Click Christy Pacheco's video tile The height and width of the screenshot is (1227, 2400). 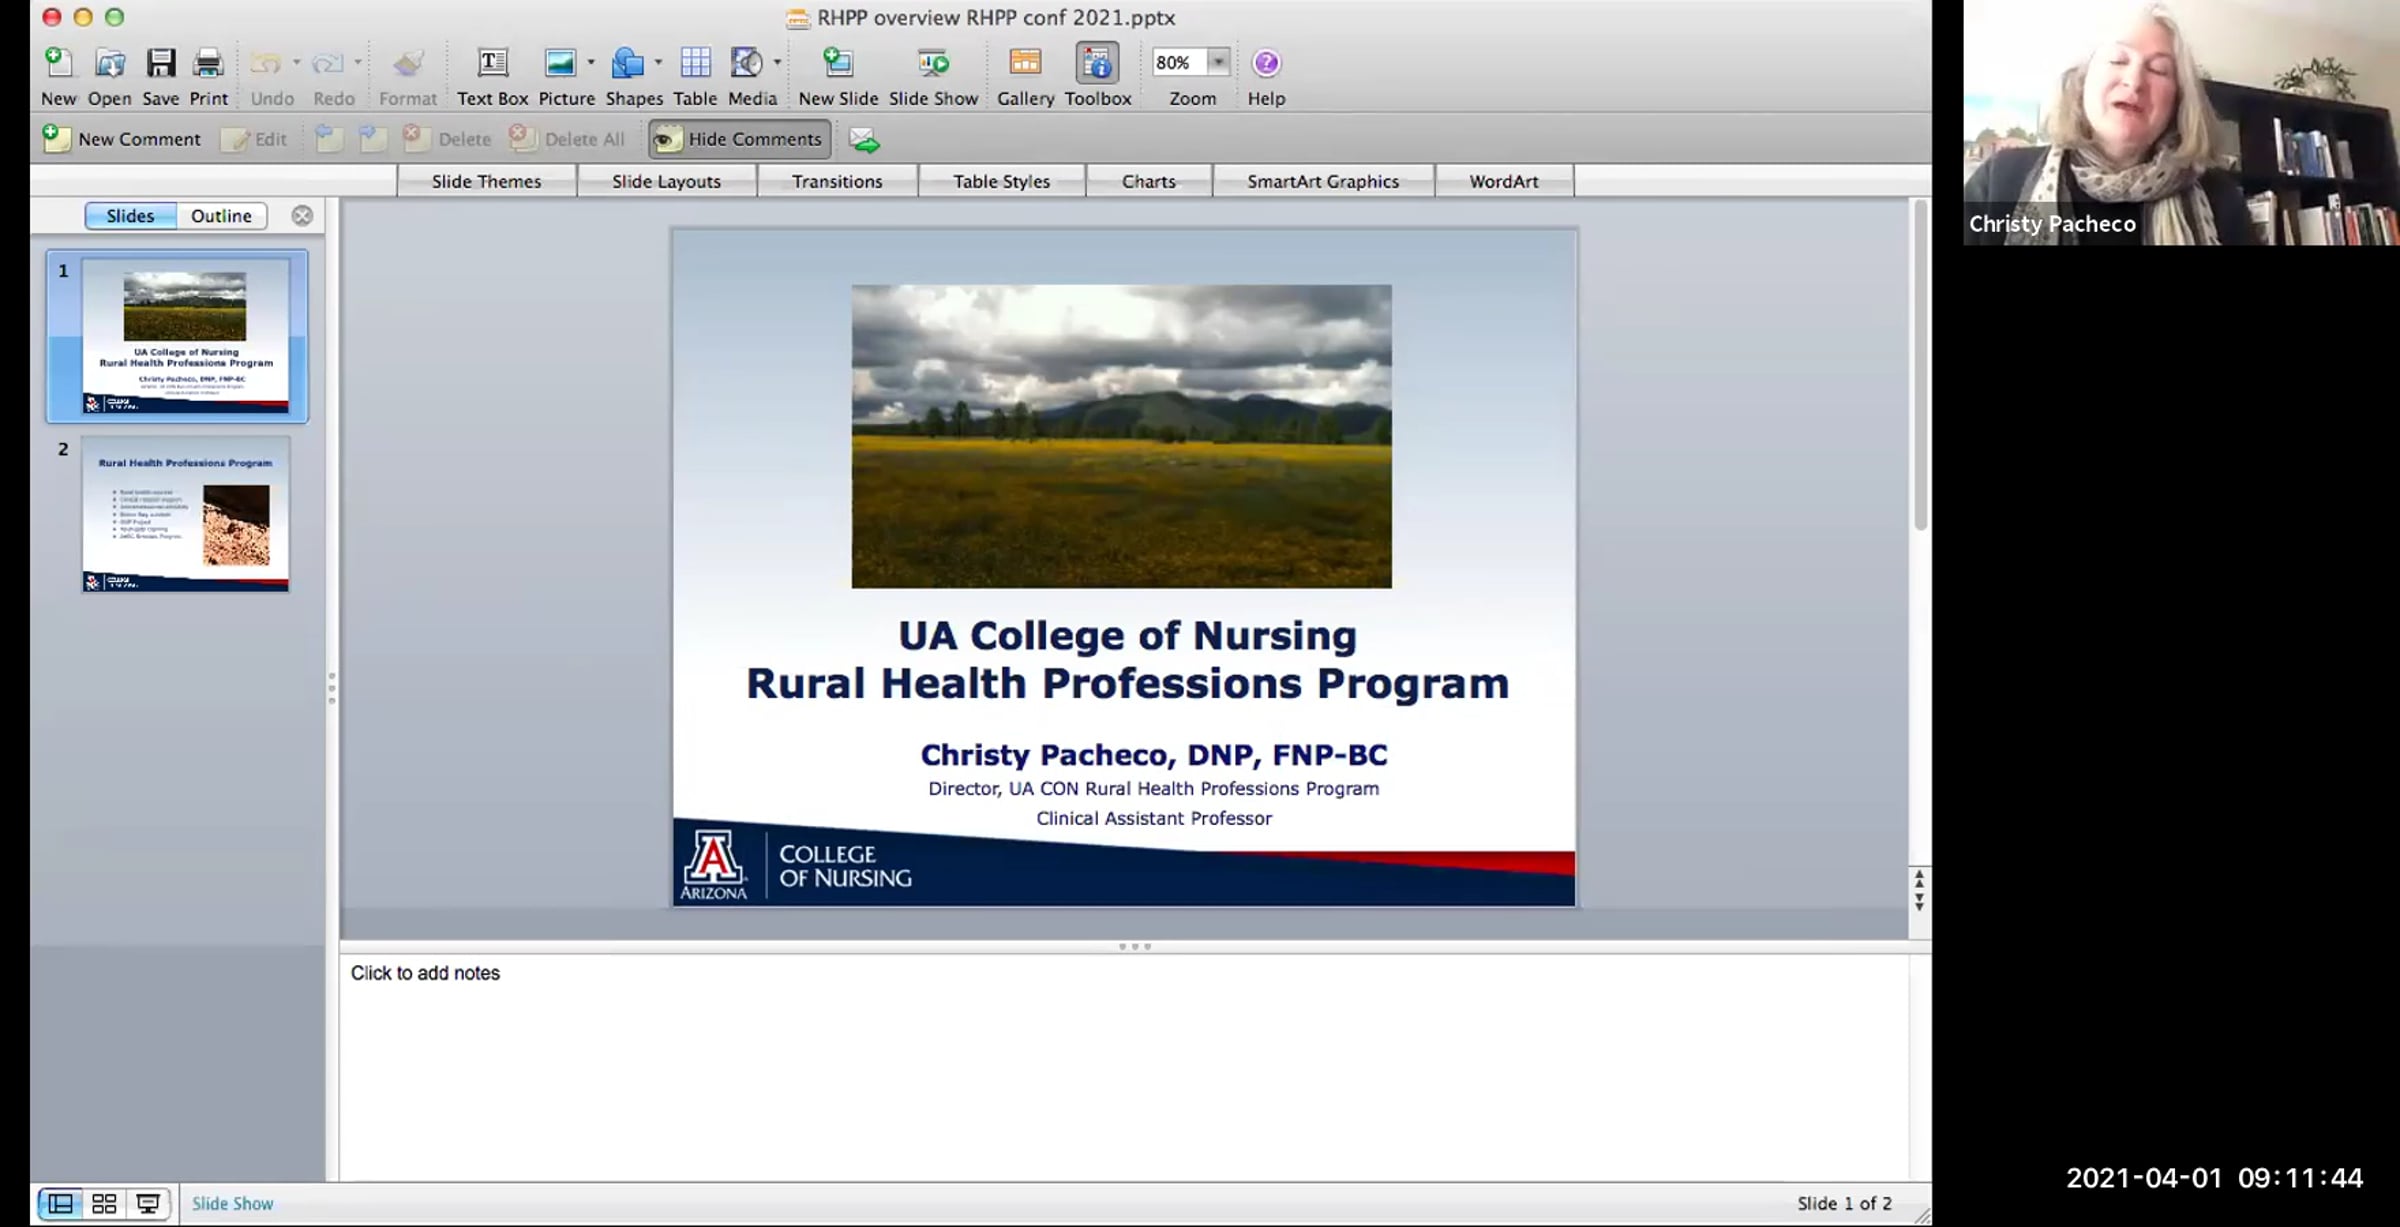(x=2181, y=122)
